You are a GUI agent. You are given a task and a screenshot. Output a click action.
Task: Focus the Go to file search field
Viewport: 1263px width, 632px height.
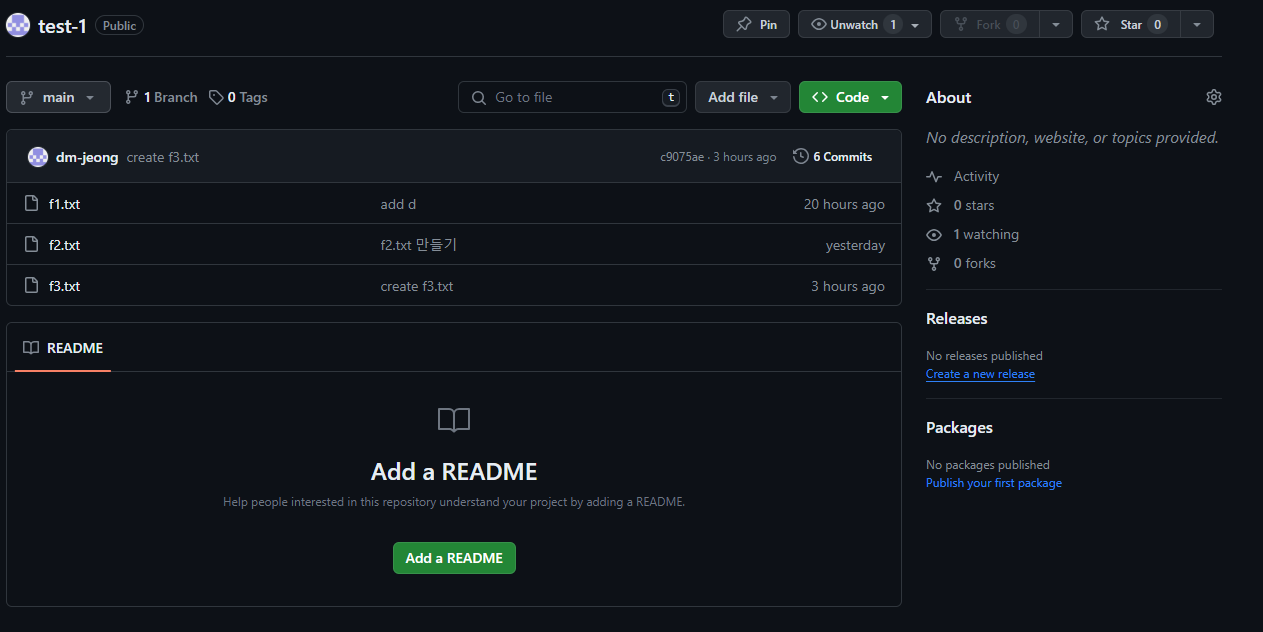[x=572, y=97]
